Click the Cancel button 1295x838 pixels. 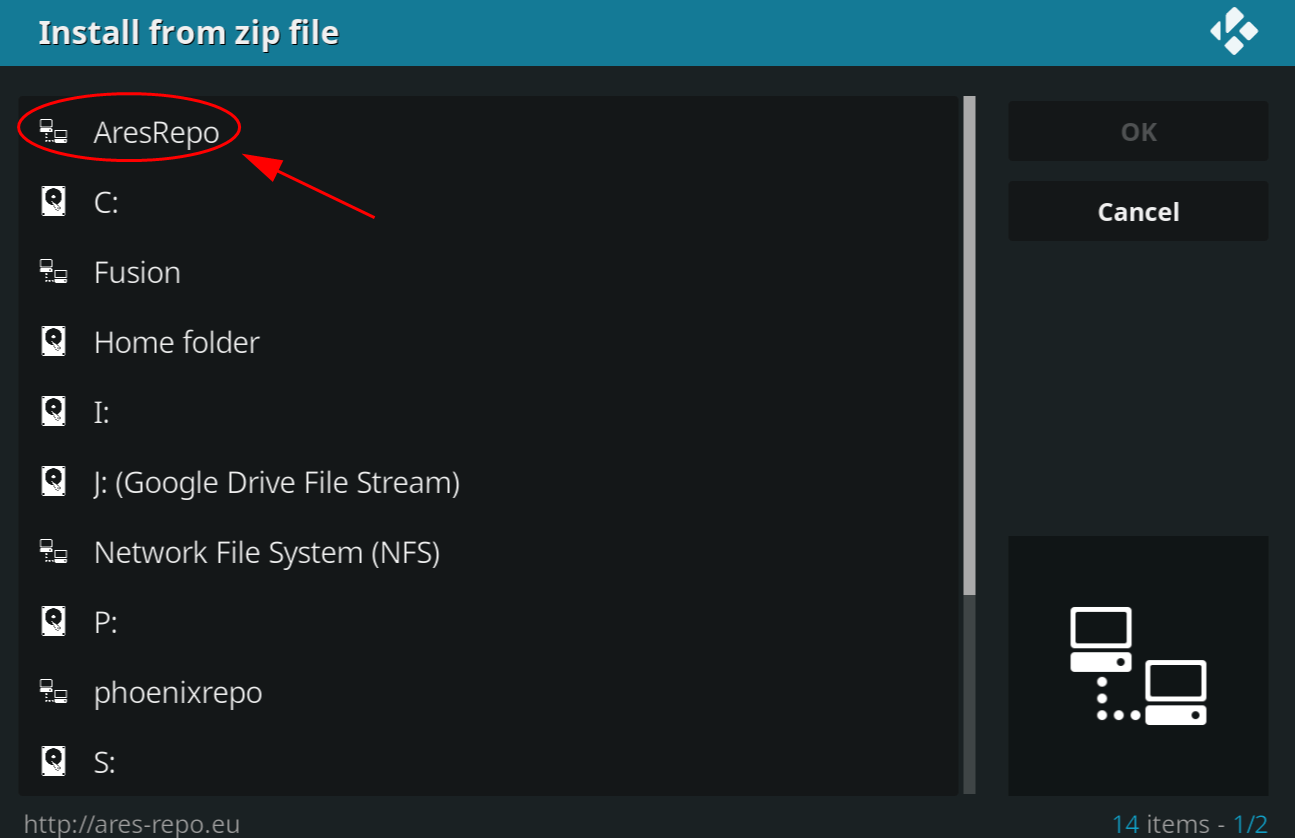1138,212
